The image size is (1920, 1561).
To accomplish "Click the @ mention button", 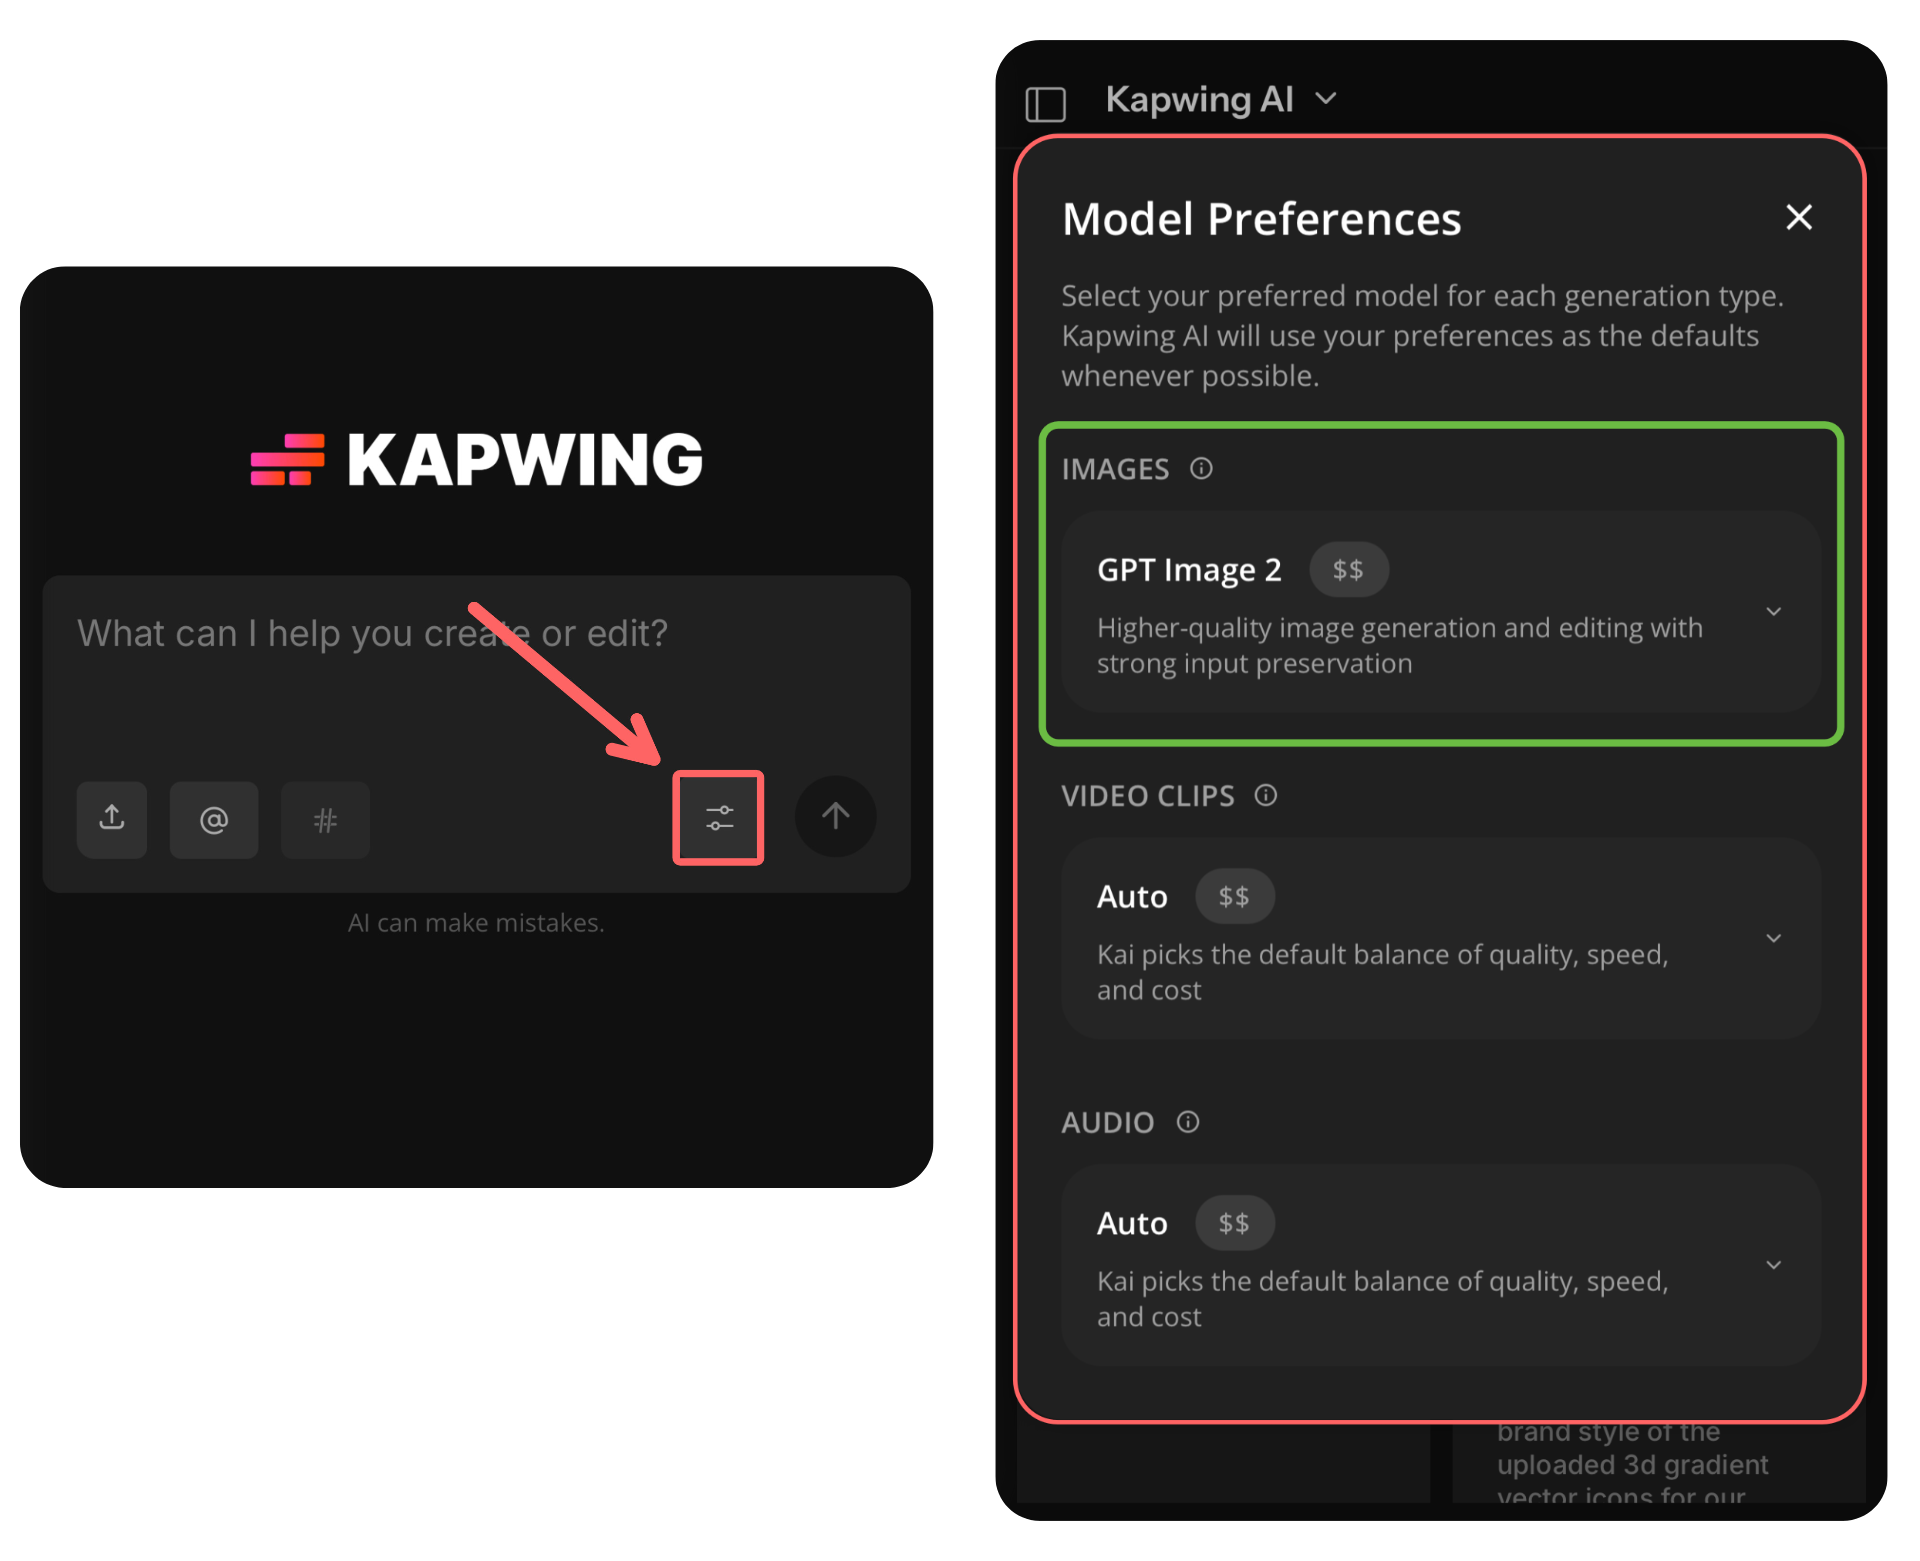I will tap(214, 819).
